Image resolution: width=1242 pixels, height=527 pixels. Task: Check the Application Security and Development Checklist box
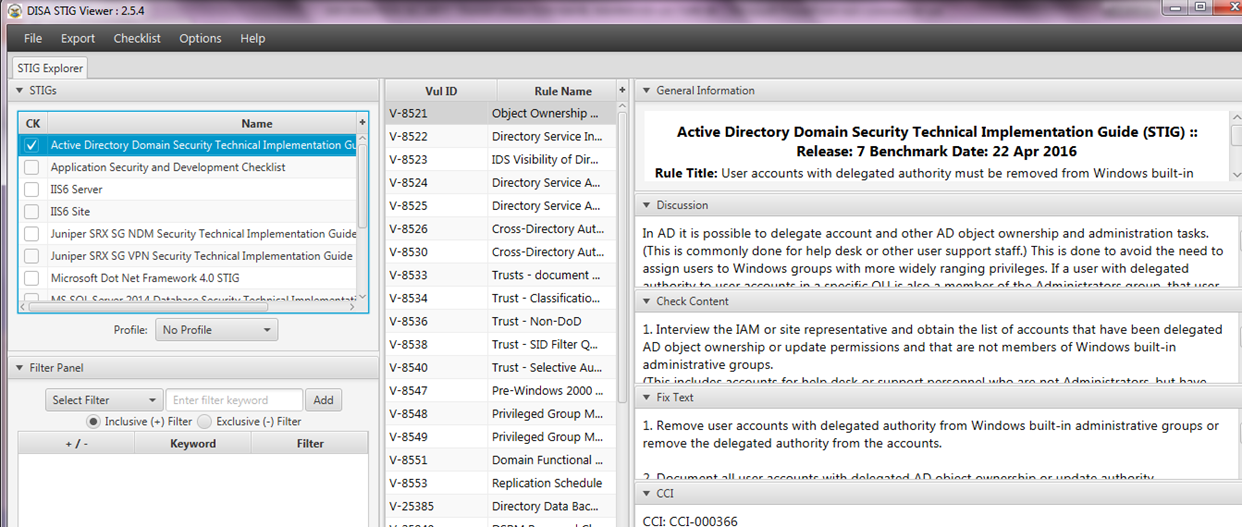(x=32, y=167)
